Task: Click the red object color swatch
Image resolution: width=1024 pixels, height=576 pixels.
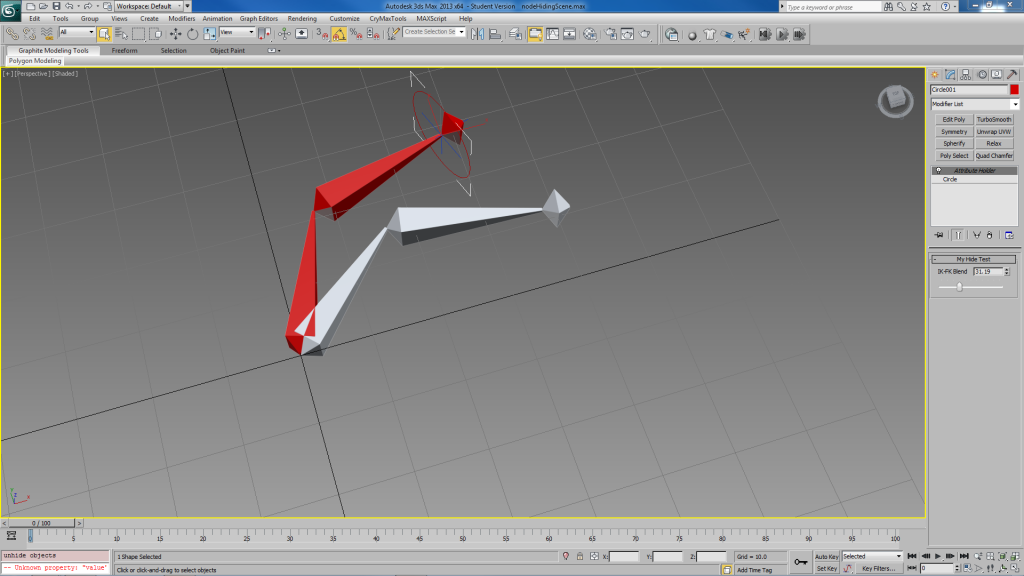Action: pyautogui.click(x=1014, y=90)
